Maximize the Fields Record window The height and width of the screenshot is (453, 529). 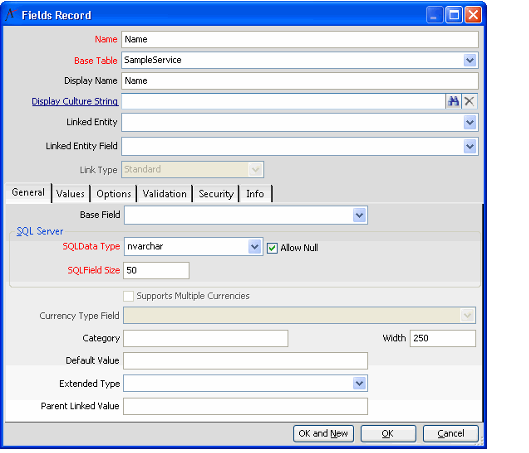click(453, 15)
